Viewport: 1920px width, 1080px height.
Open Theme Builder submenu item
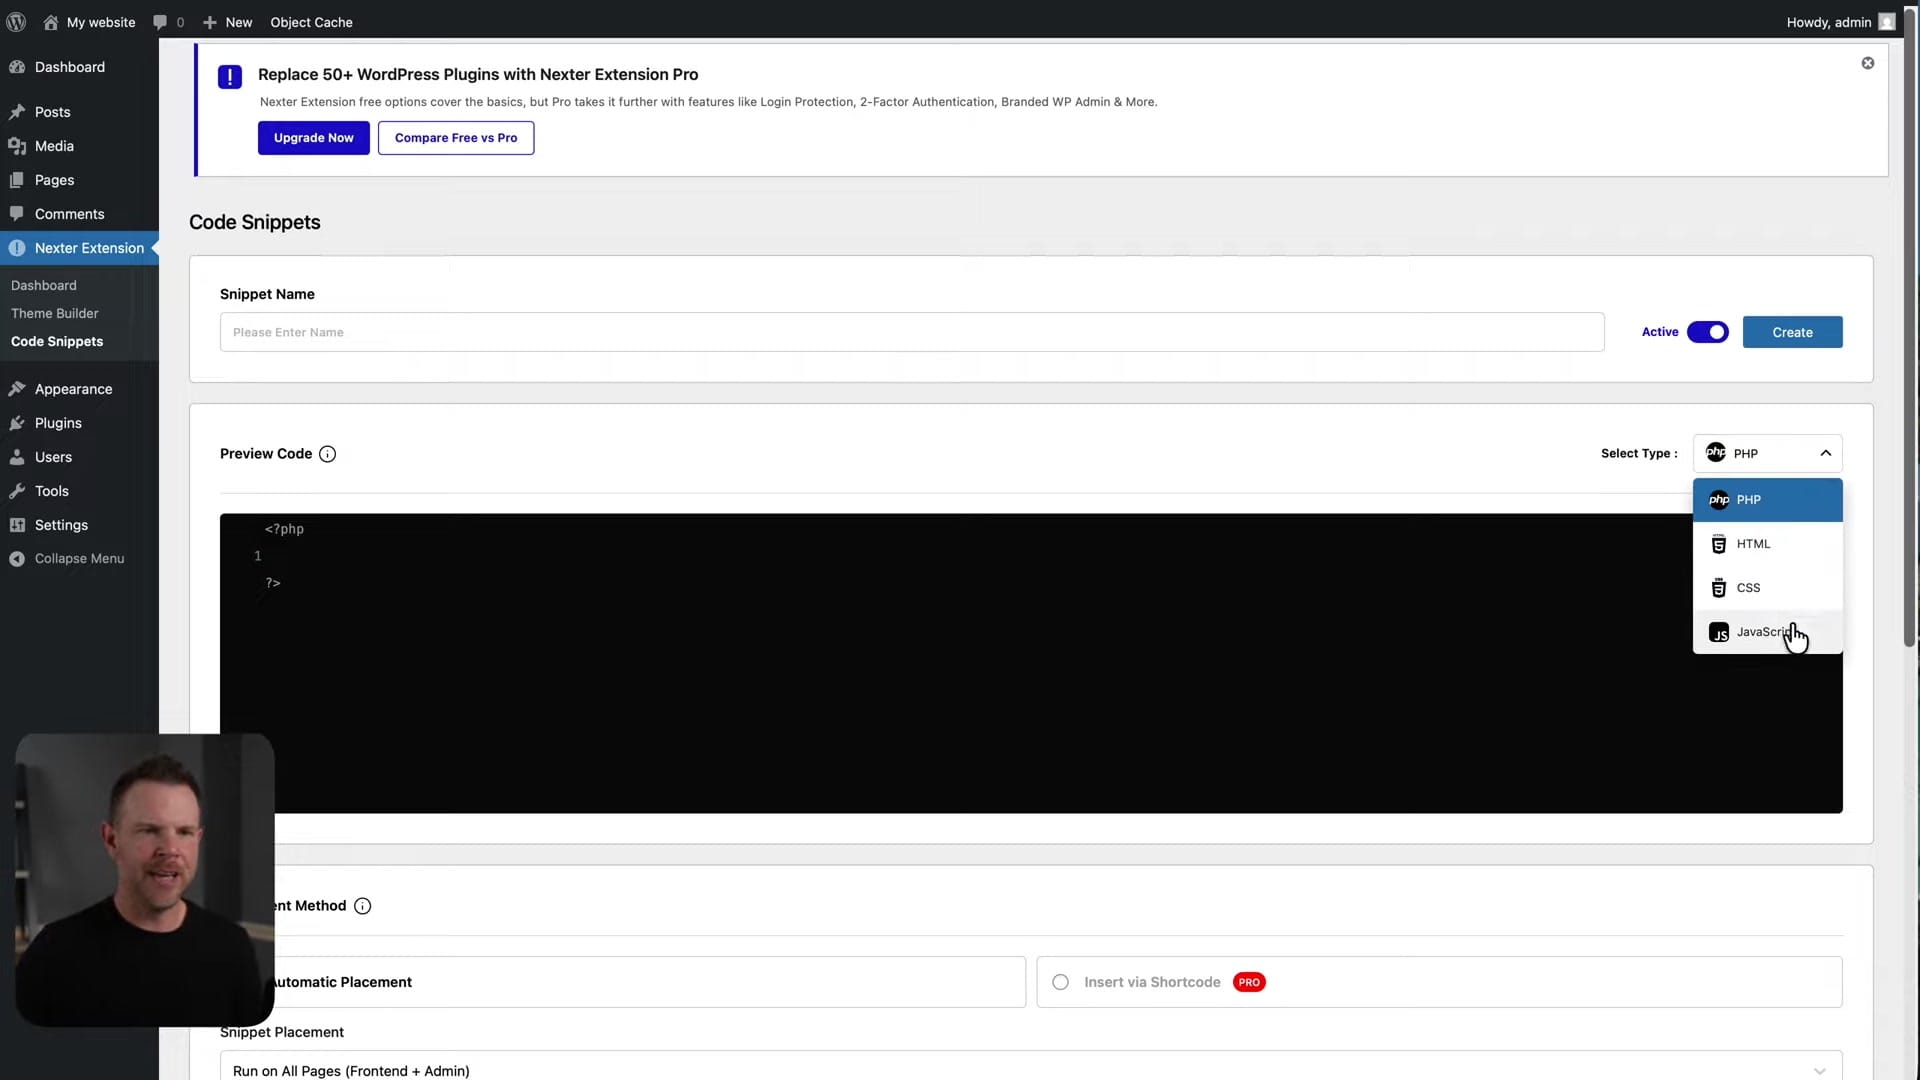(55, 313)
